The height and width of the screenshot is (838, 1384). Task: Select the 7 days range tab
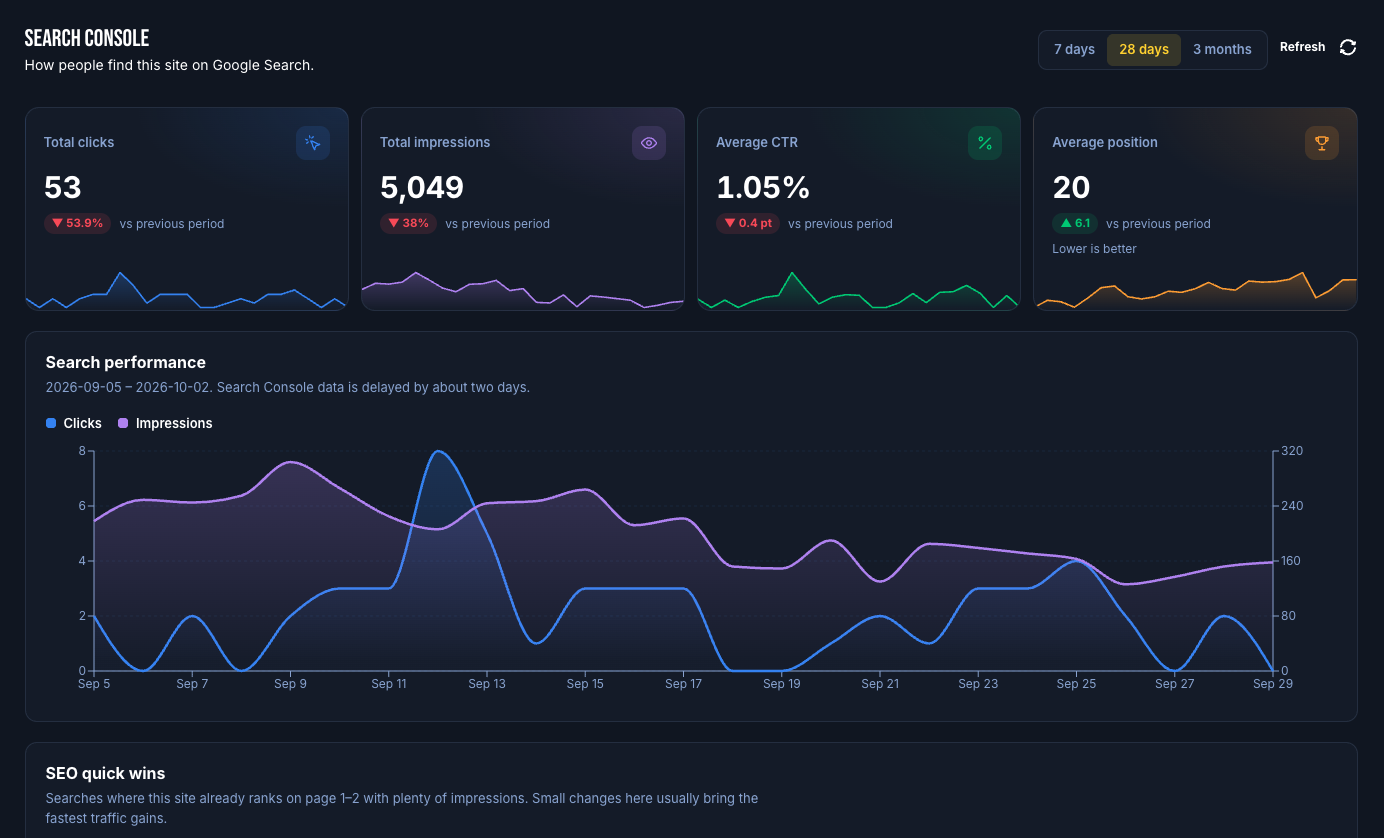[x=1074, y=50]
